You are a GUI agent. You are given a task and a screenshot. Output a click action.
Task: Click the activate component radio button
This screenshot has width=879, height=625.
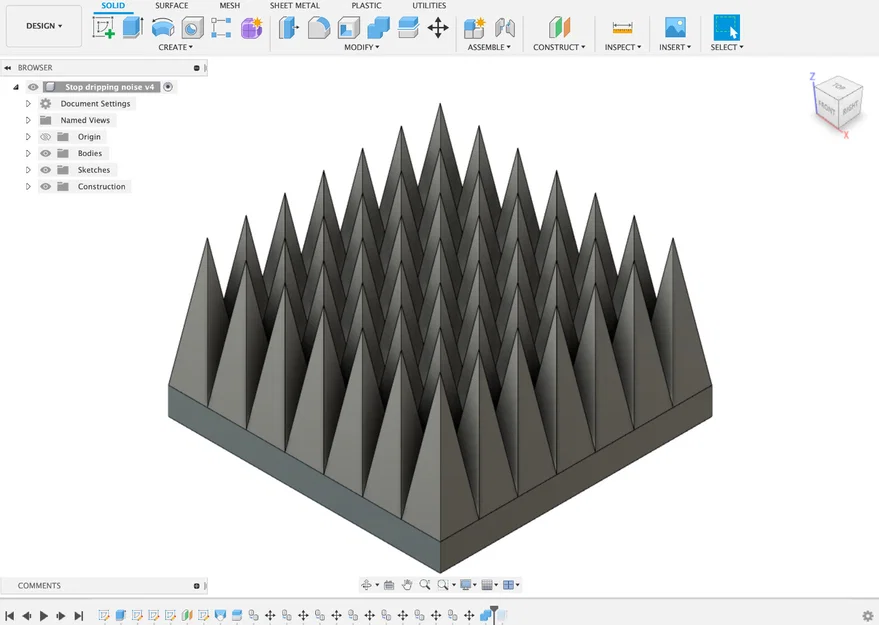point(168,87)
